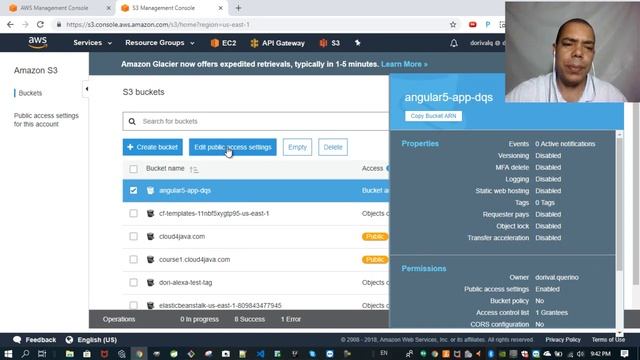Viewport: 640px width, 360px height.
Task: Toggle the select-all buckets checkbox
Action: [x=133, y=169]
